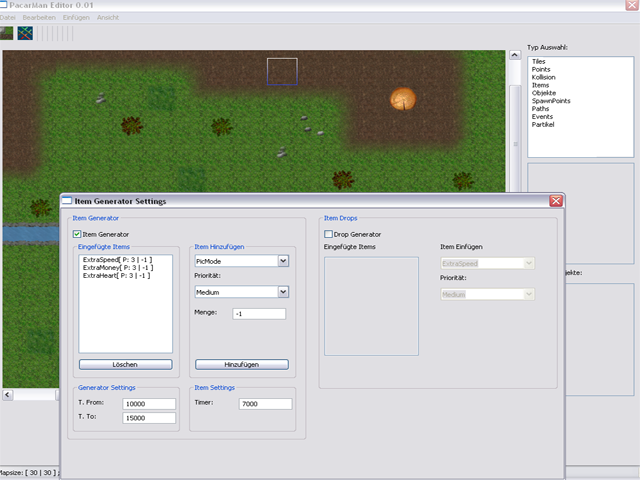Select SpawnPoints in the Typ Auswahl list

(x=551, y=101)
